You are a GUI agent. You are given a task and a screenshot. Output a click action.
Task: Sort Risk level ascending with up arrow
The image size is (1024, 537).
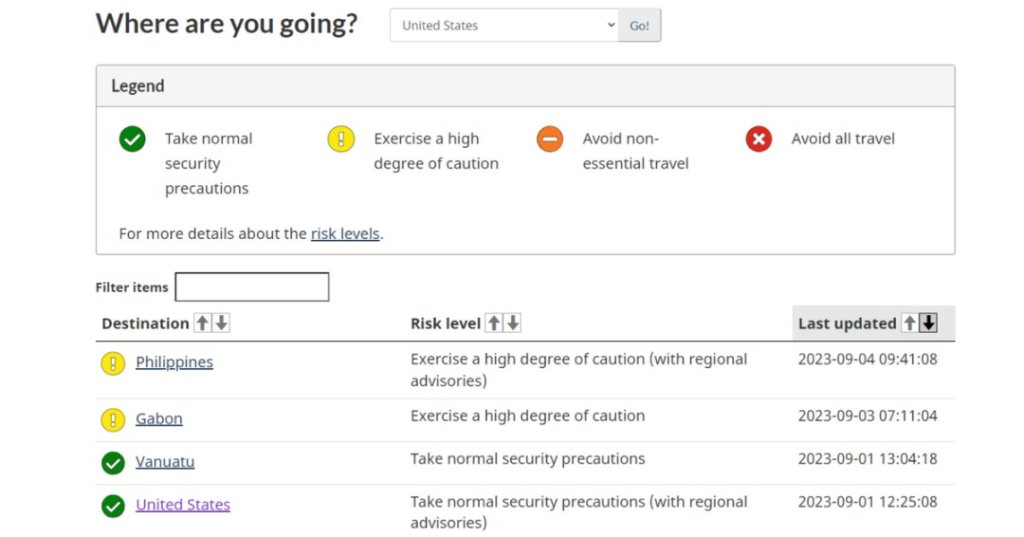pyautogui.click(x=494, y=323)
